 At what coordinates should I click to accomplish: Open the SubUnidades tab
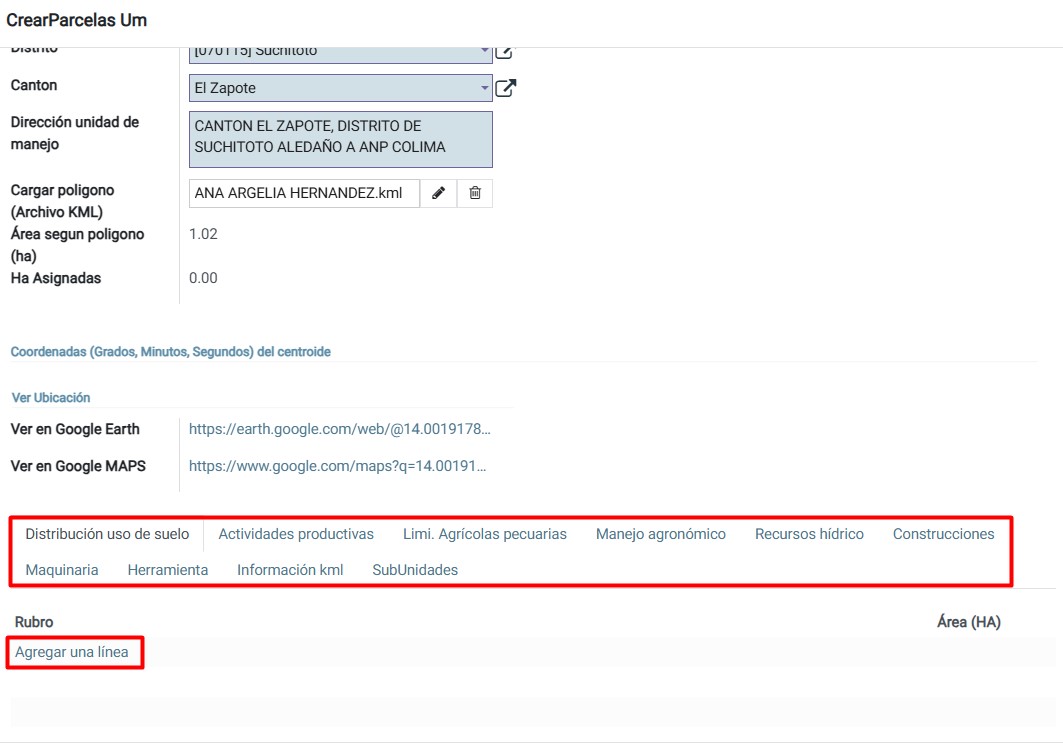pyautogui.click(x=415, y=570)
